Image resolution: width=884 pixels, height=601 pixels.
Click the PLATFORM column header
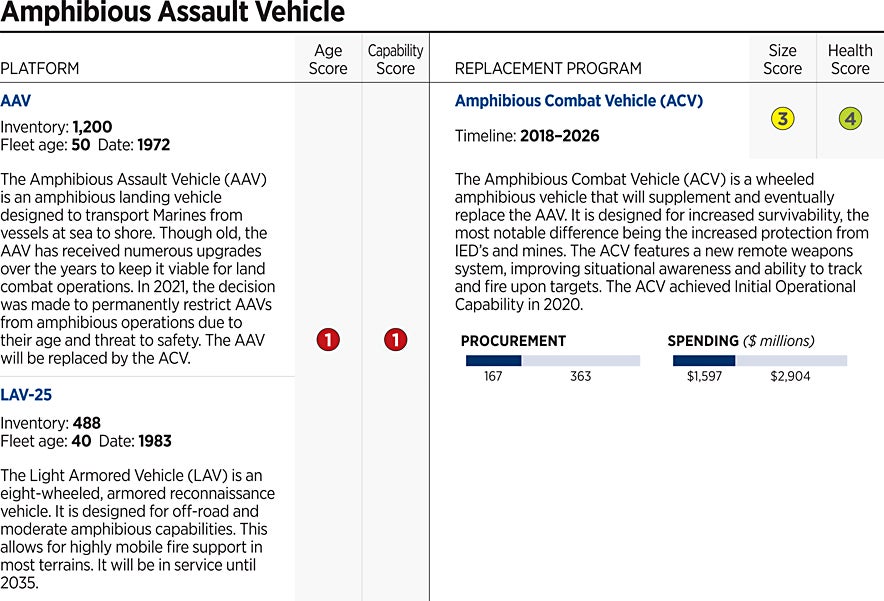(40, 69)
